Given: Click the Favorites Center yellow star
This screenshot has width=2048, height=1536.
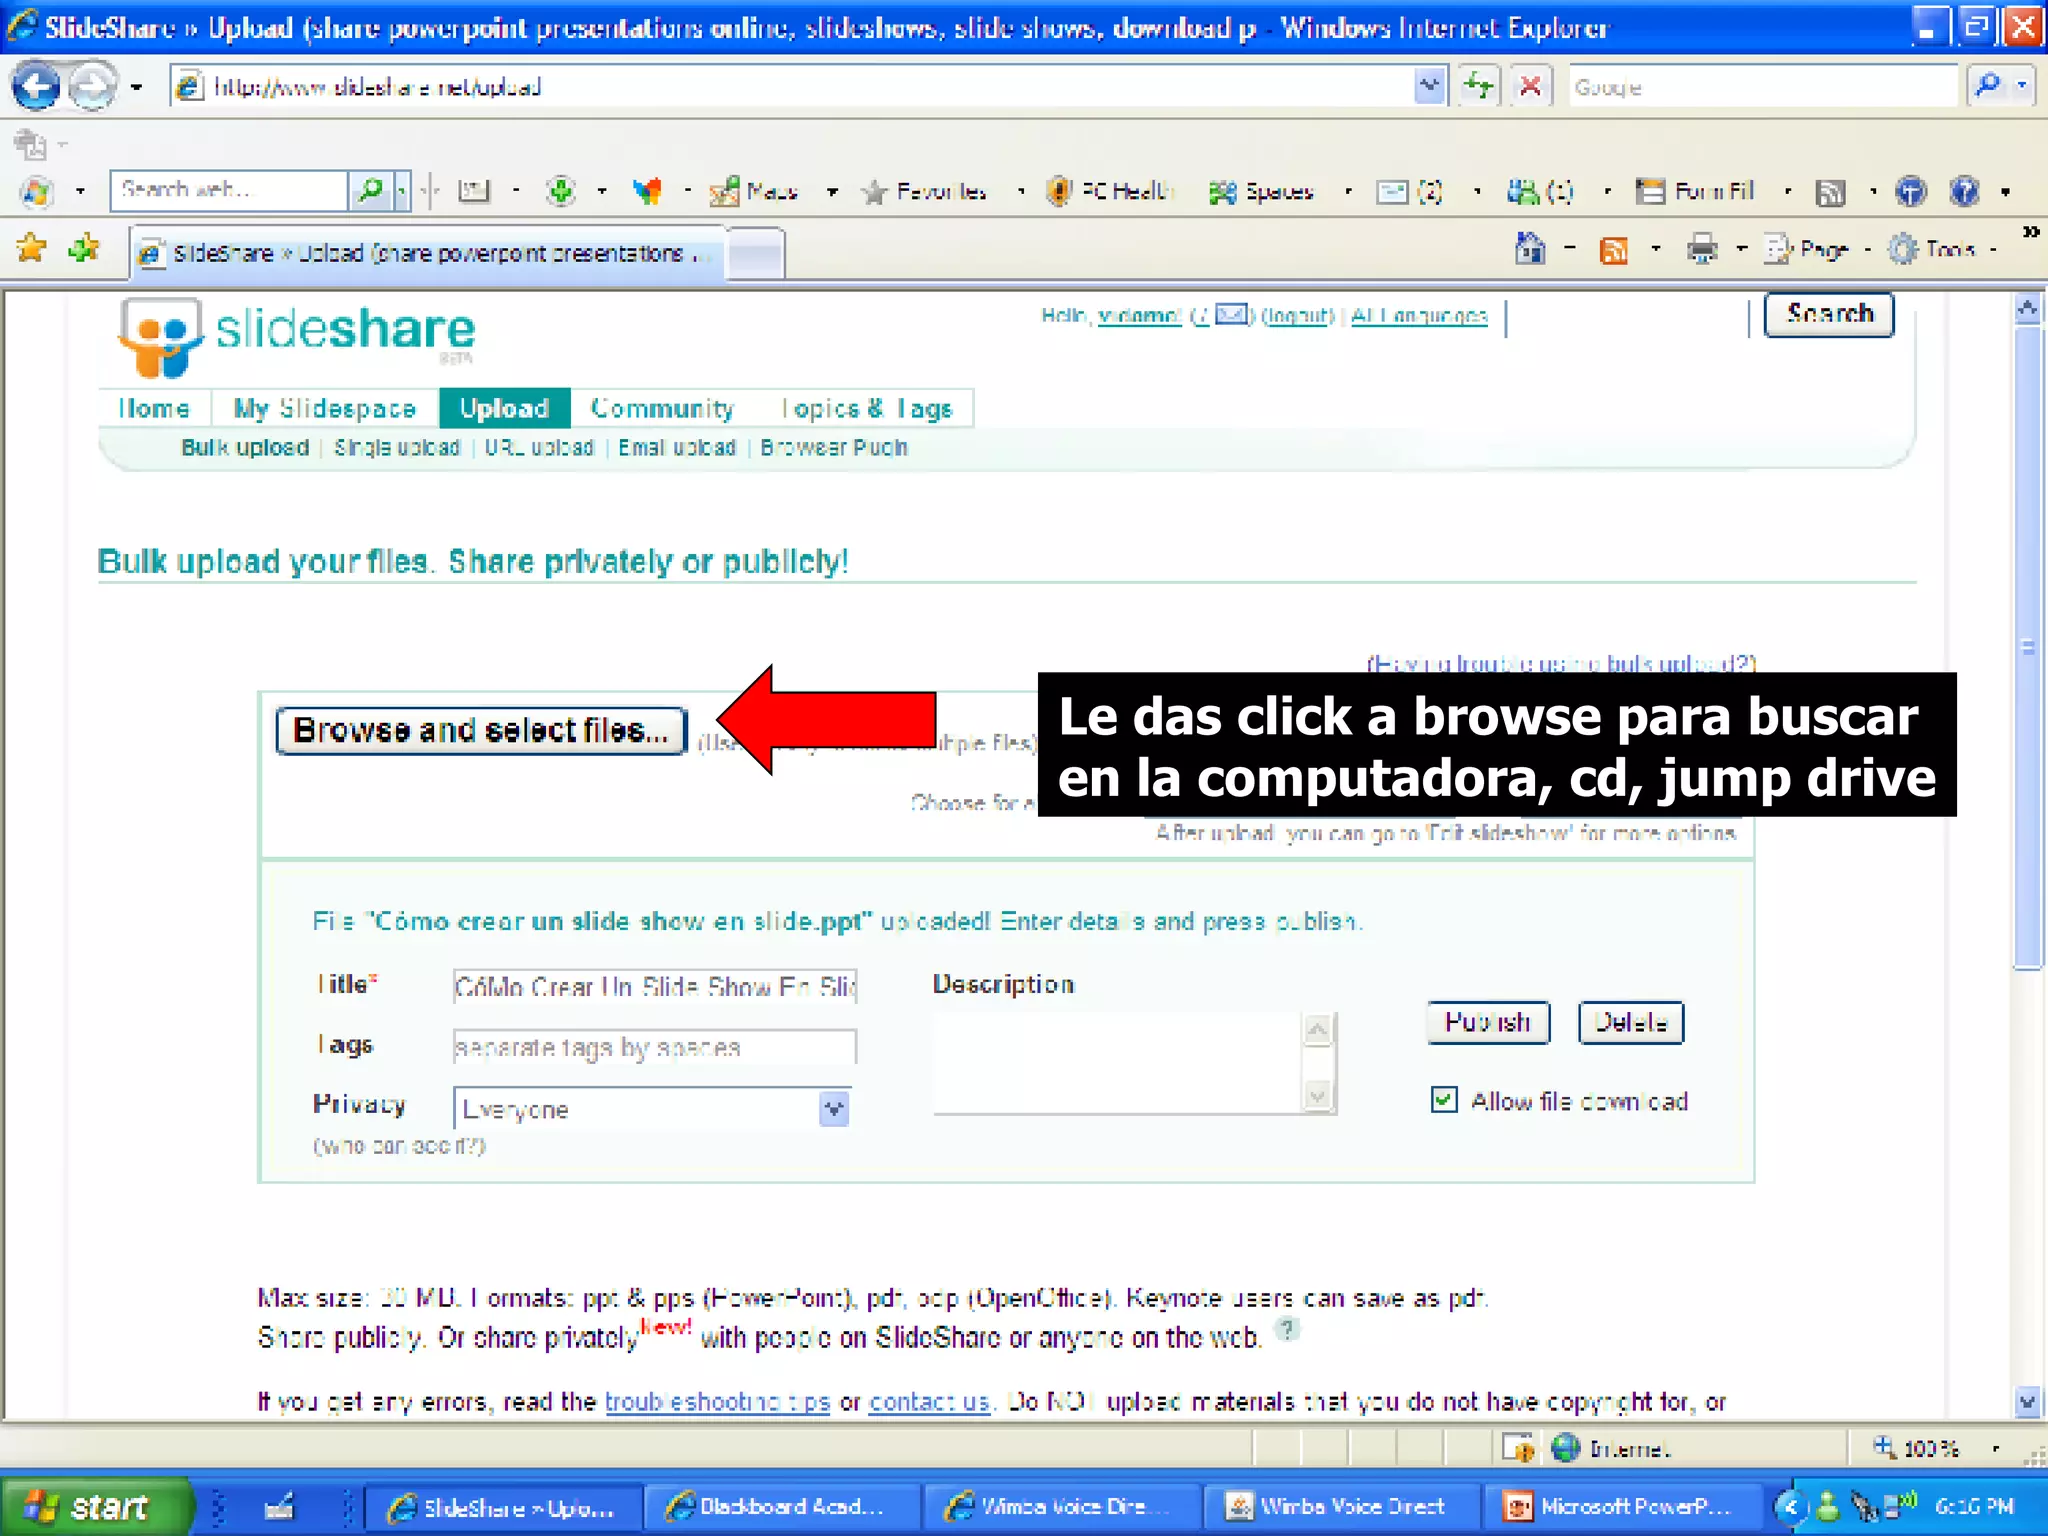Looking at the screenshot, I should [32, 247].
